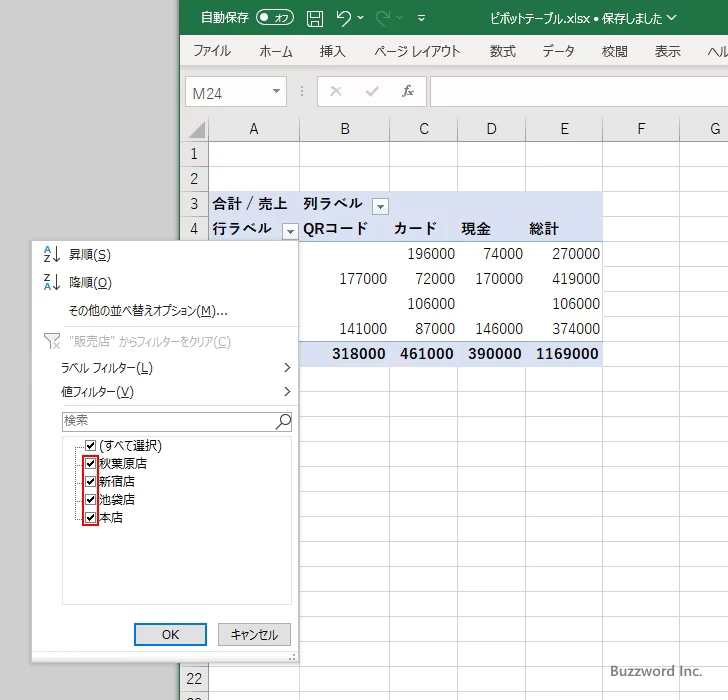The image size is (728, 700).
Task: Click the Select All corner triangle
Action: click(x=197, y=130)
